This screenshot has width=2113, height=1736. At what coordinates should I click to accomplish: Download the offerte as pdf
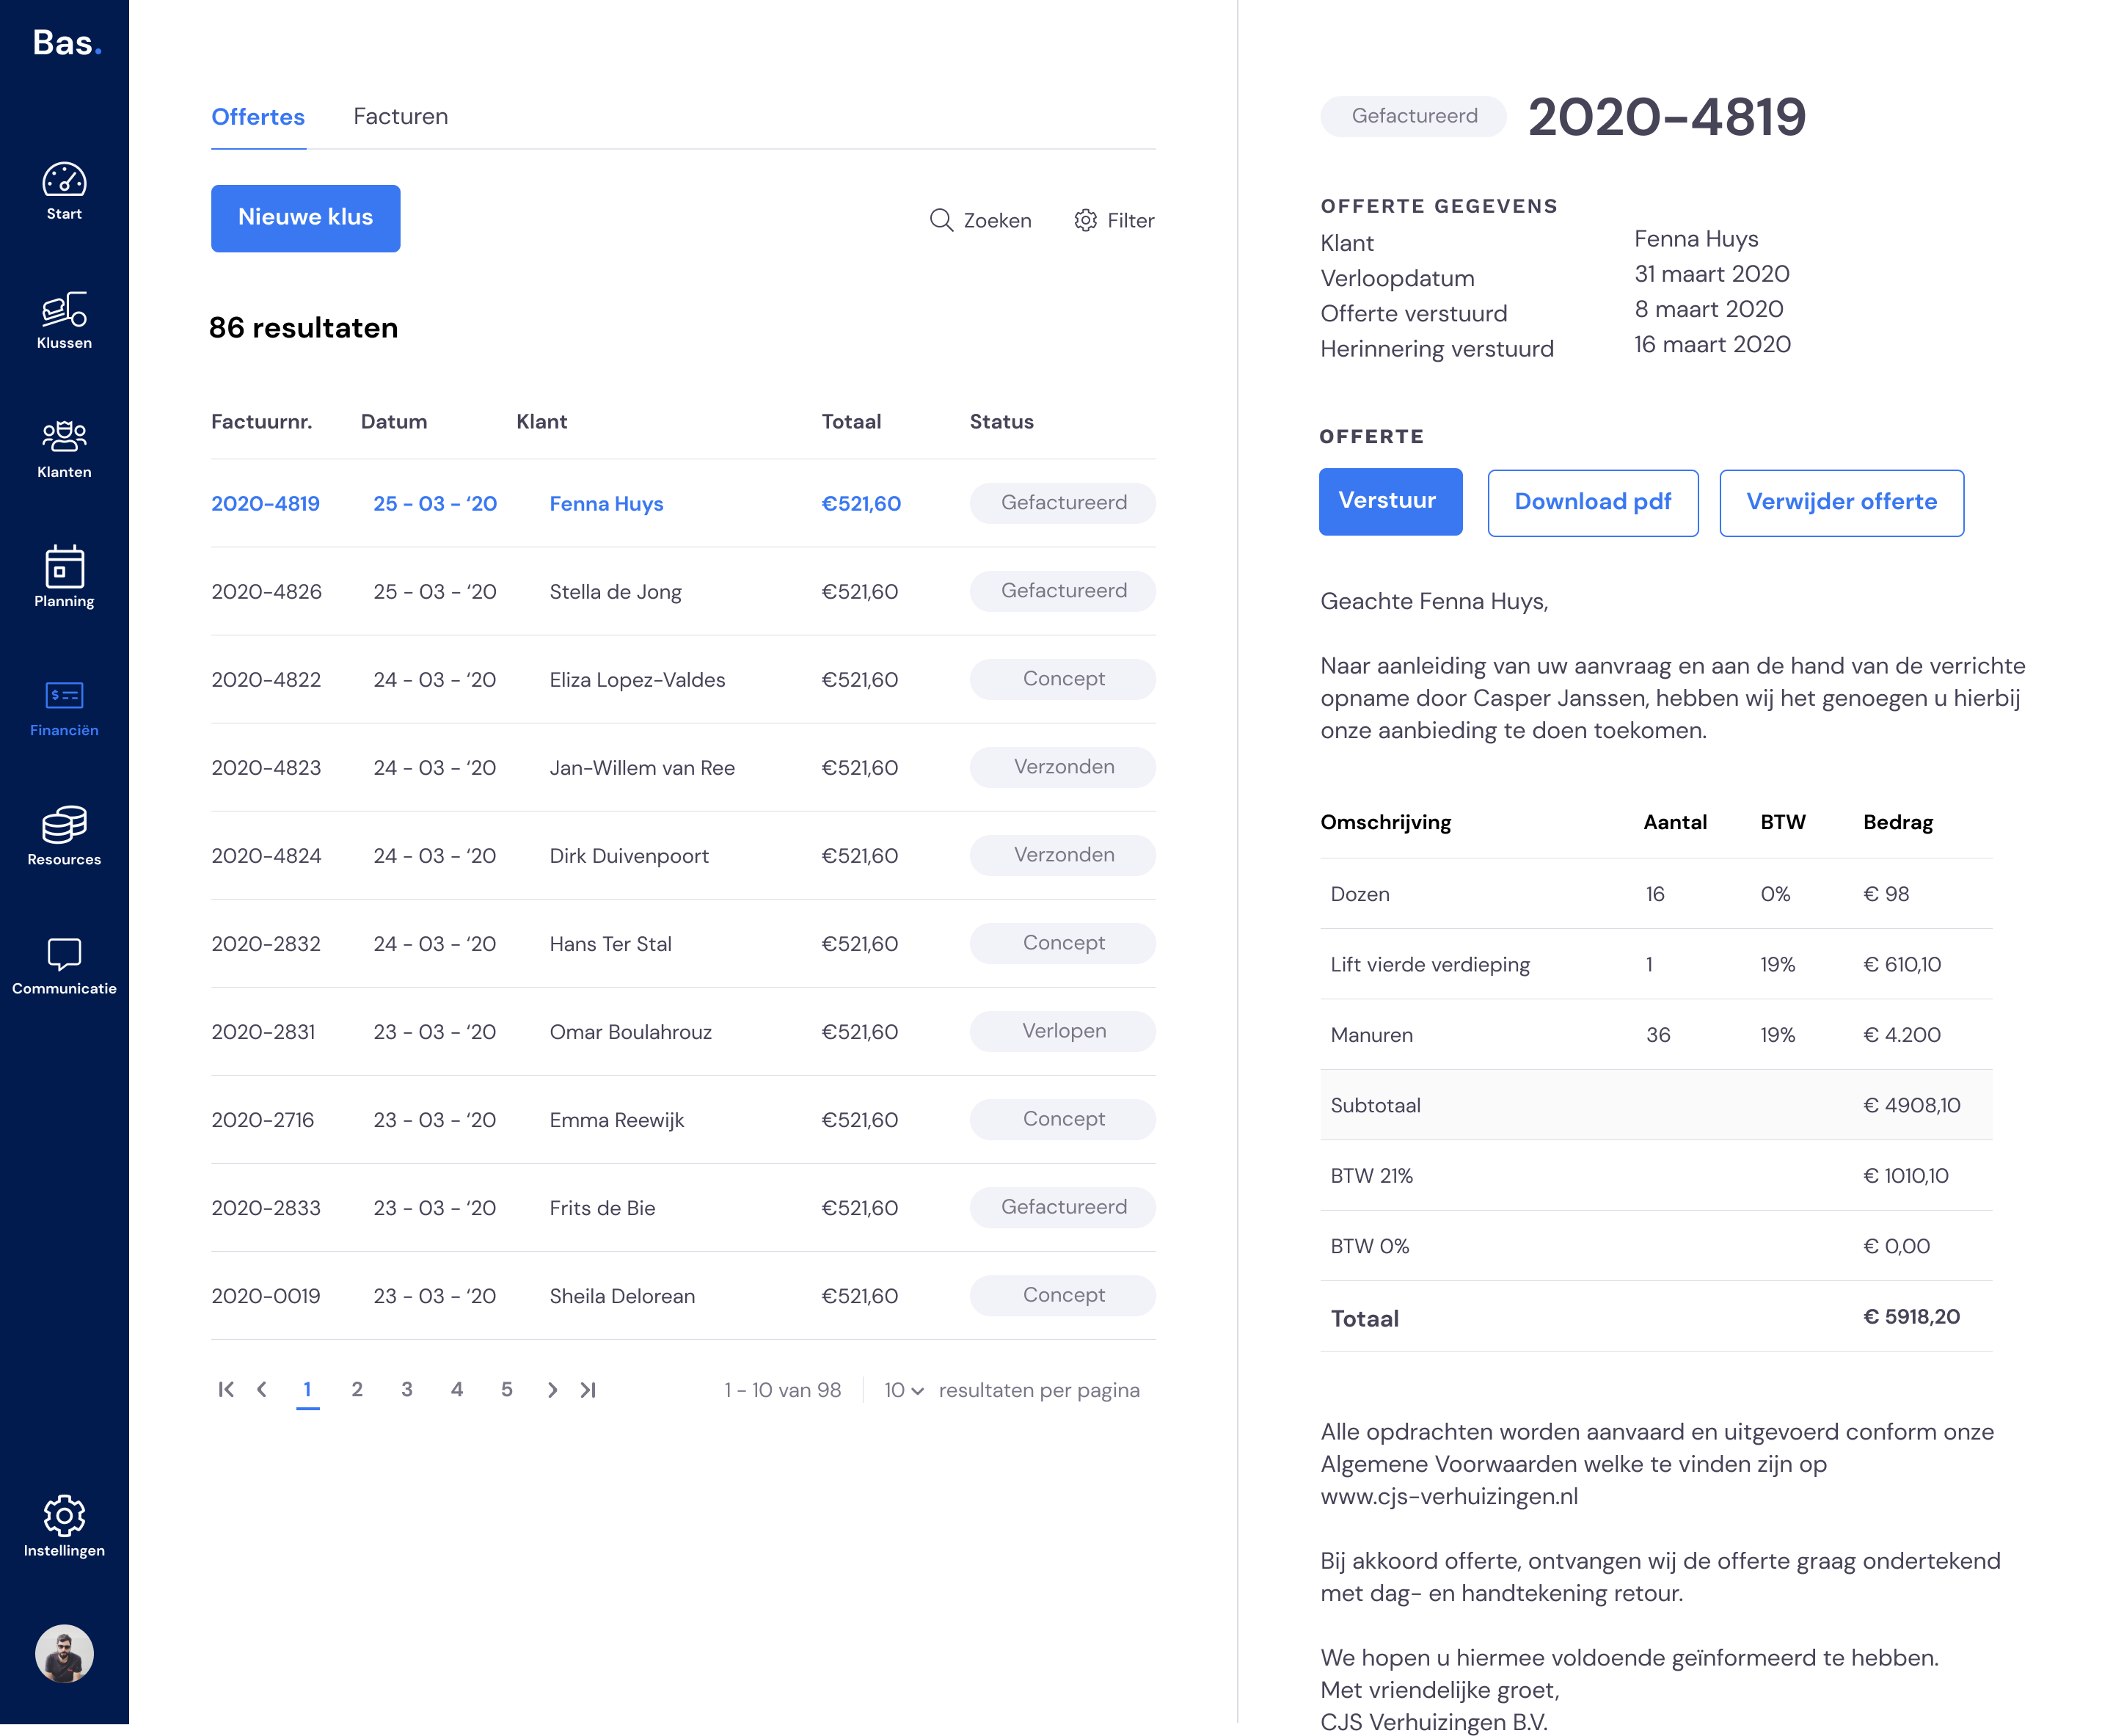tap(1592, 502)
